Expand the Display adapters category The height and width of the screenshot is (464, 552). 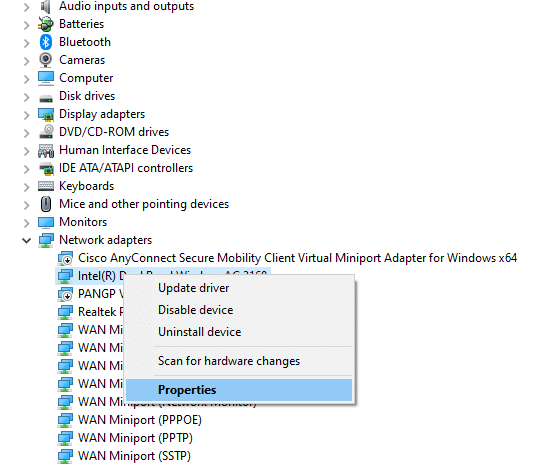pos(26,114)
